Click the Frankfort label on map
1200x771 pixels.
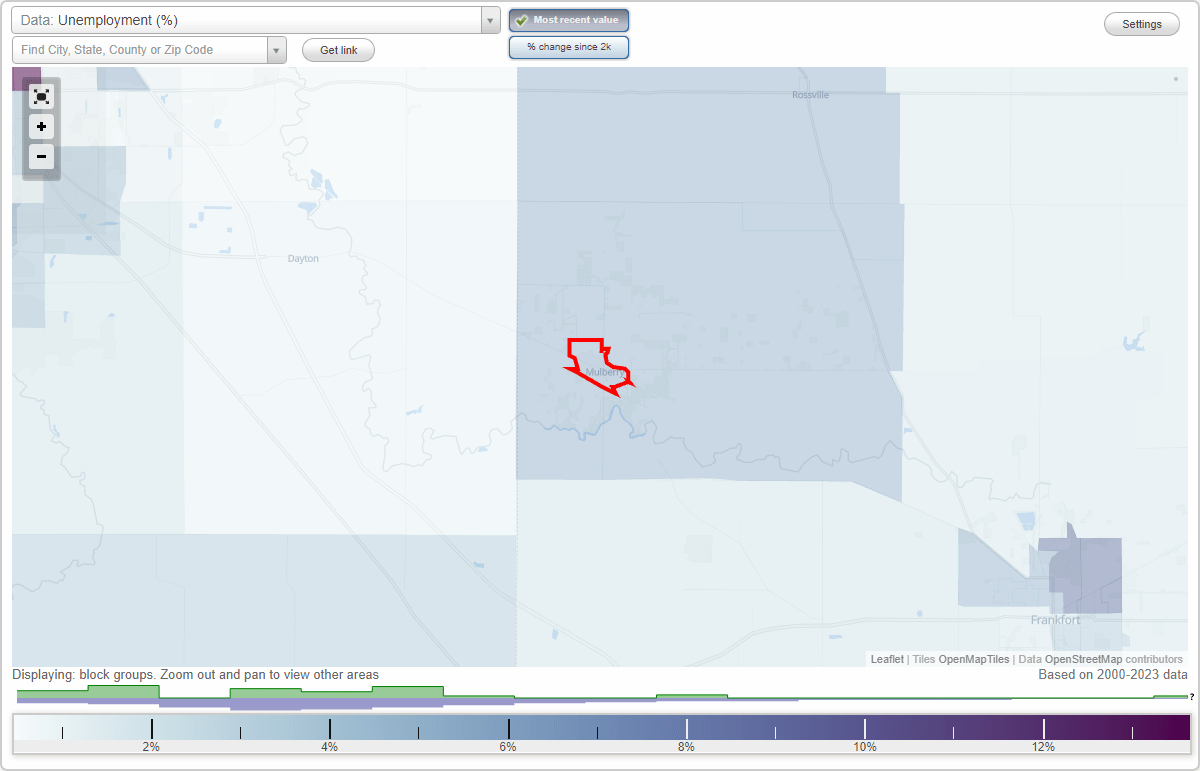click(1055, 620)
